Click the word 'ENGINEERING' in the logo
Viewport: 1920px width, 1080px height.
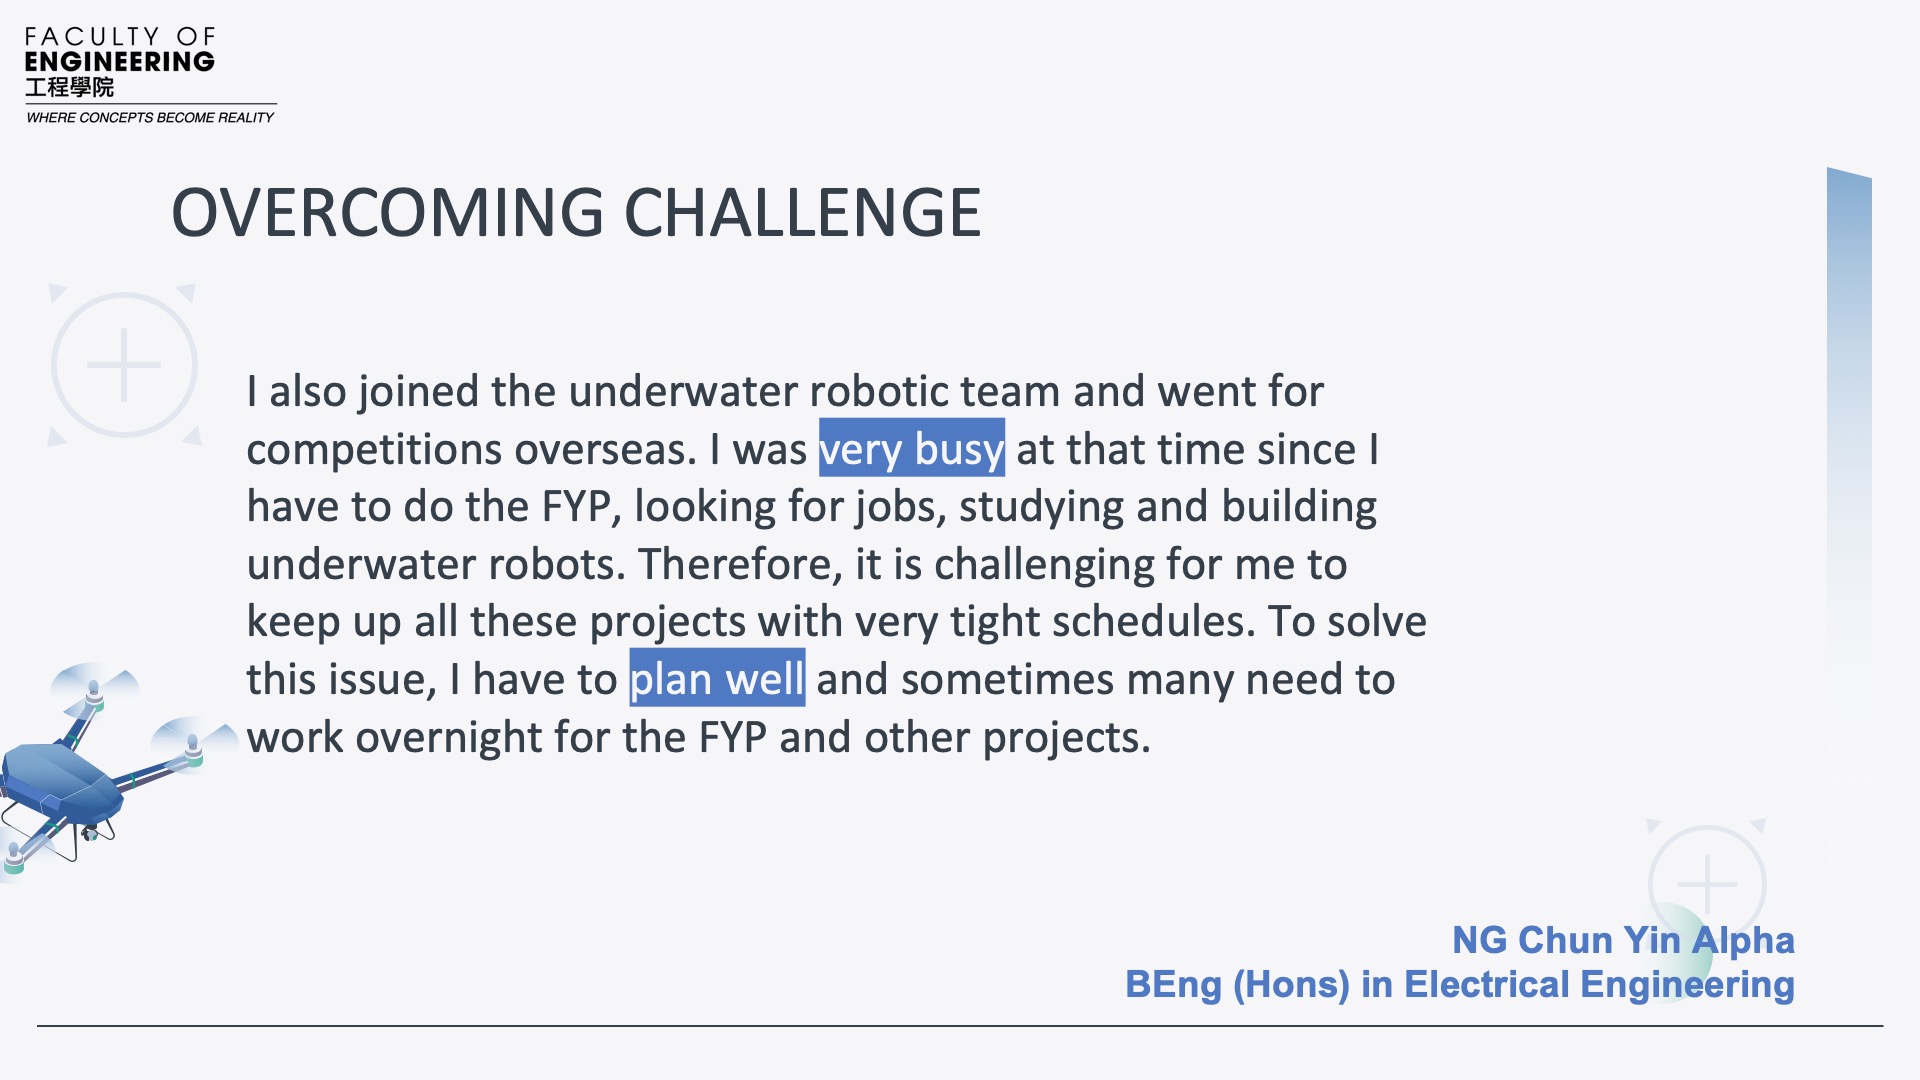(x=119, y=62)
